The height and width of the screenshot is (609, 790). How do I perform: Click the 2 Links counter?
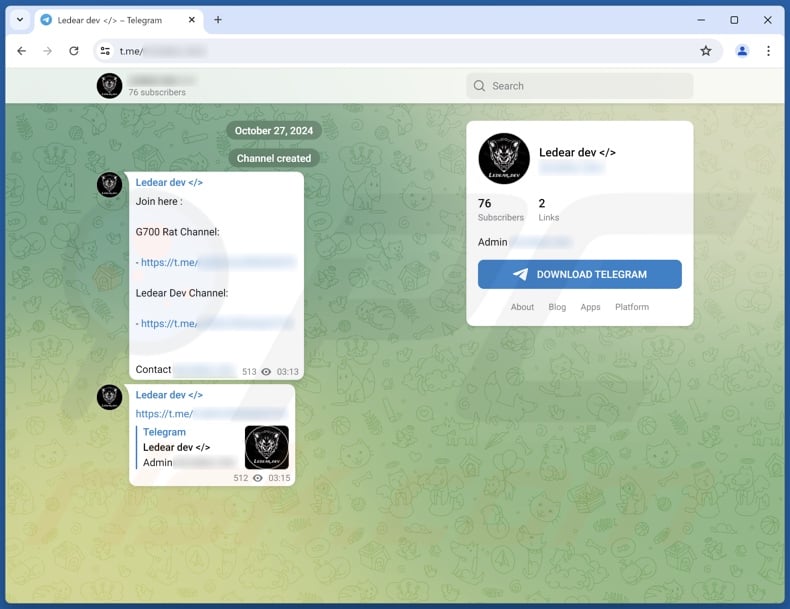pyautogui.click(x=549, y=210)
